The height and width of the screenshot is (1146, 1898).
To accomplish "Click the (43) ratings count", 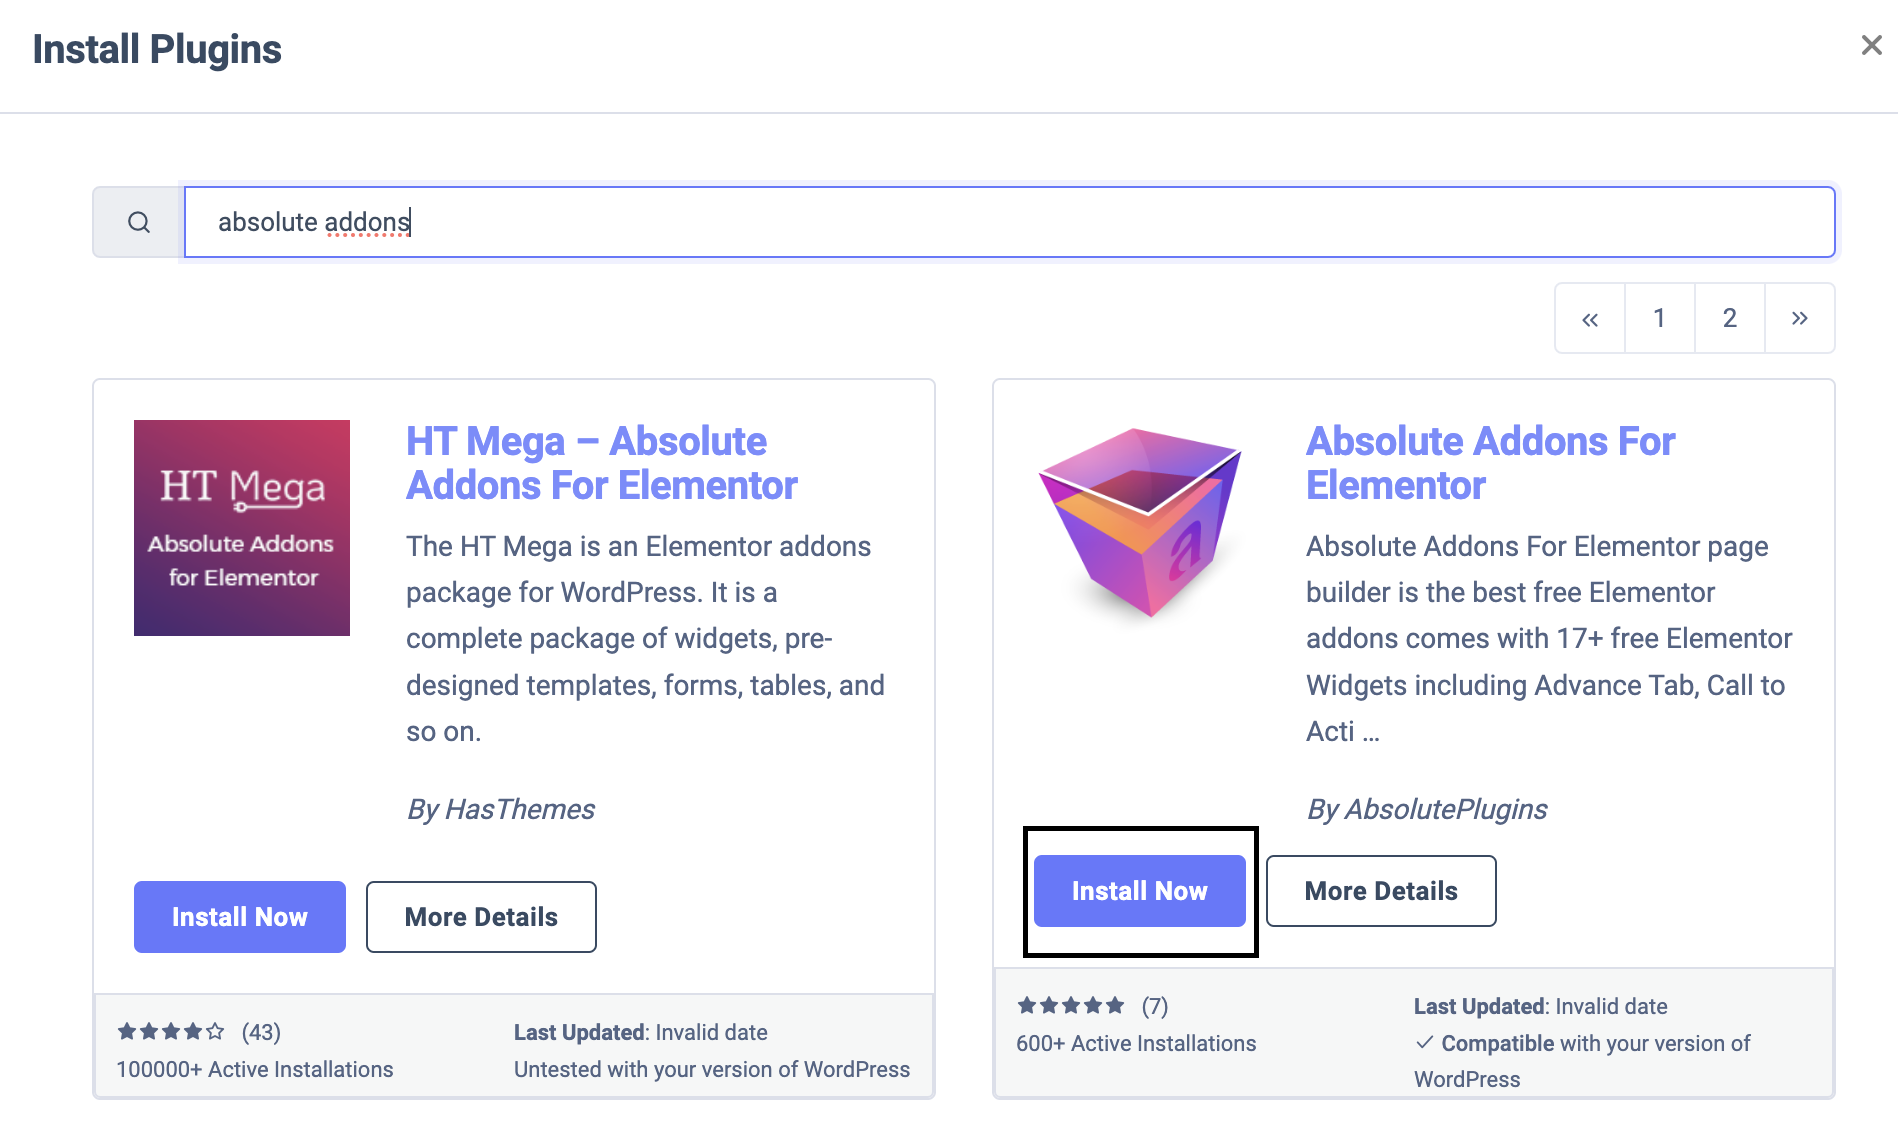I will pyautogui.click(x=261, y=1032).
